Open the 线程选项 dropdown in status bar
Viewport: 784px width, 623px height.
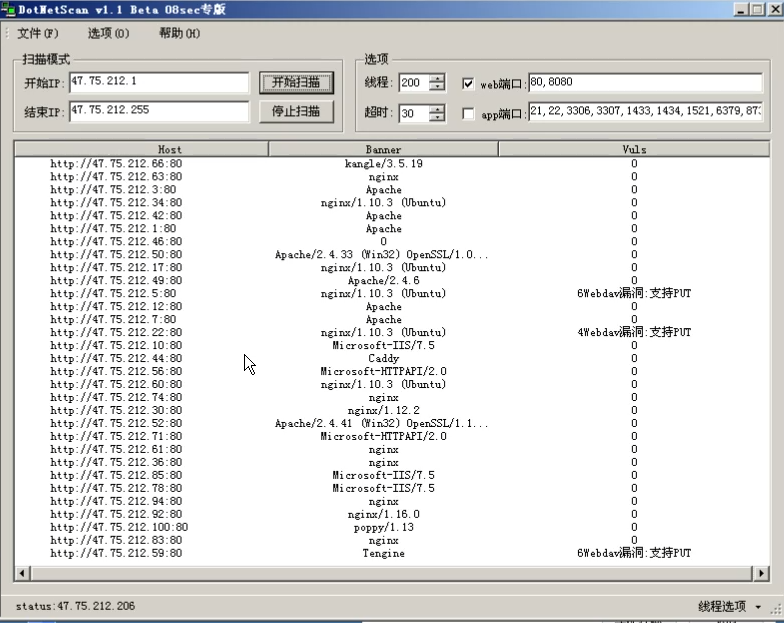(728, 606)
